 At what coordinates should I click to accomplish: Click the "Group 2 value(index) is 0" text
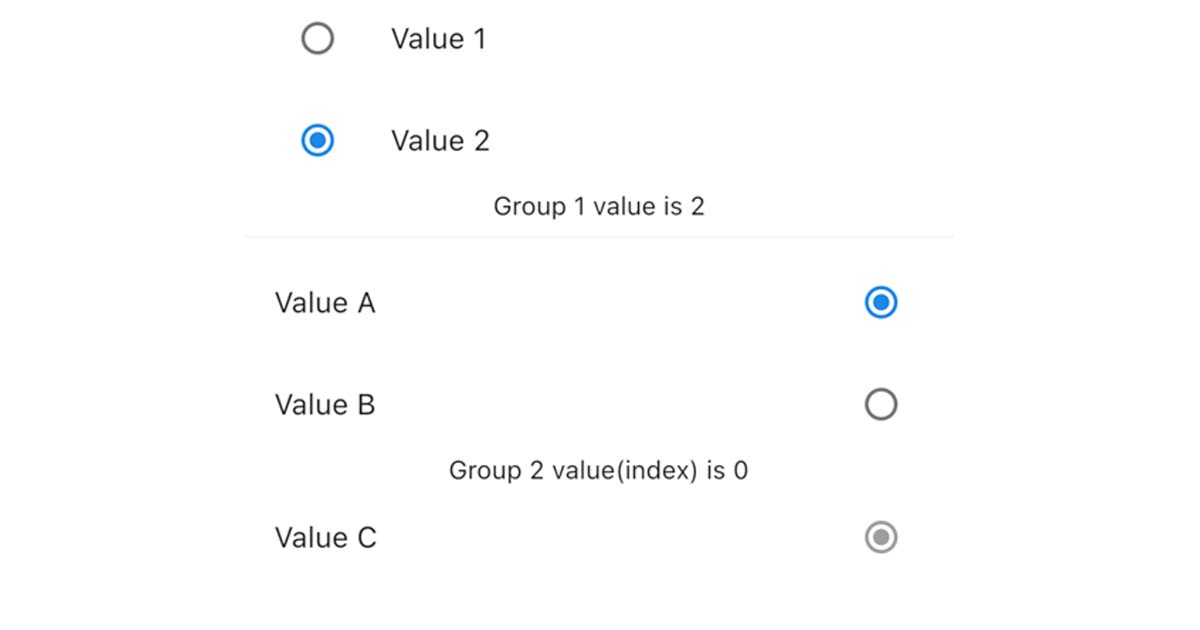click(598, 470)
